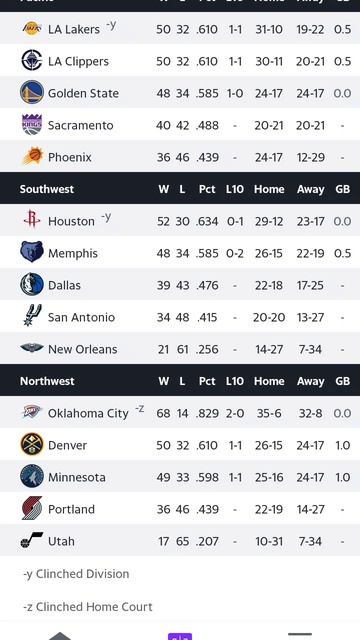
Task: Tap the LA Clippers team logo
Action: click(32, 60)
